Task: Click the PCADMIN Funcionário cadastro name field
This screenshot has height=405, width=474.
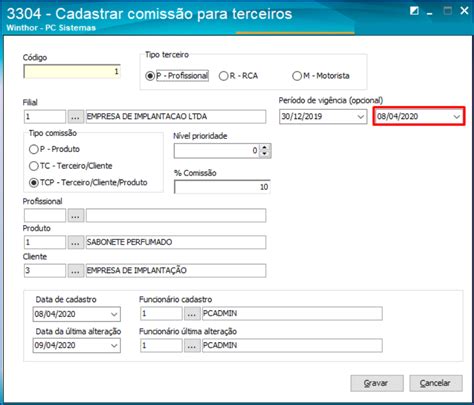Action: point(292,314)
